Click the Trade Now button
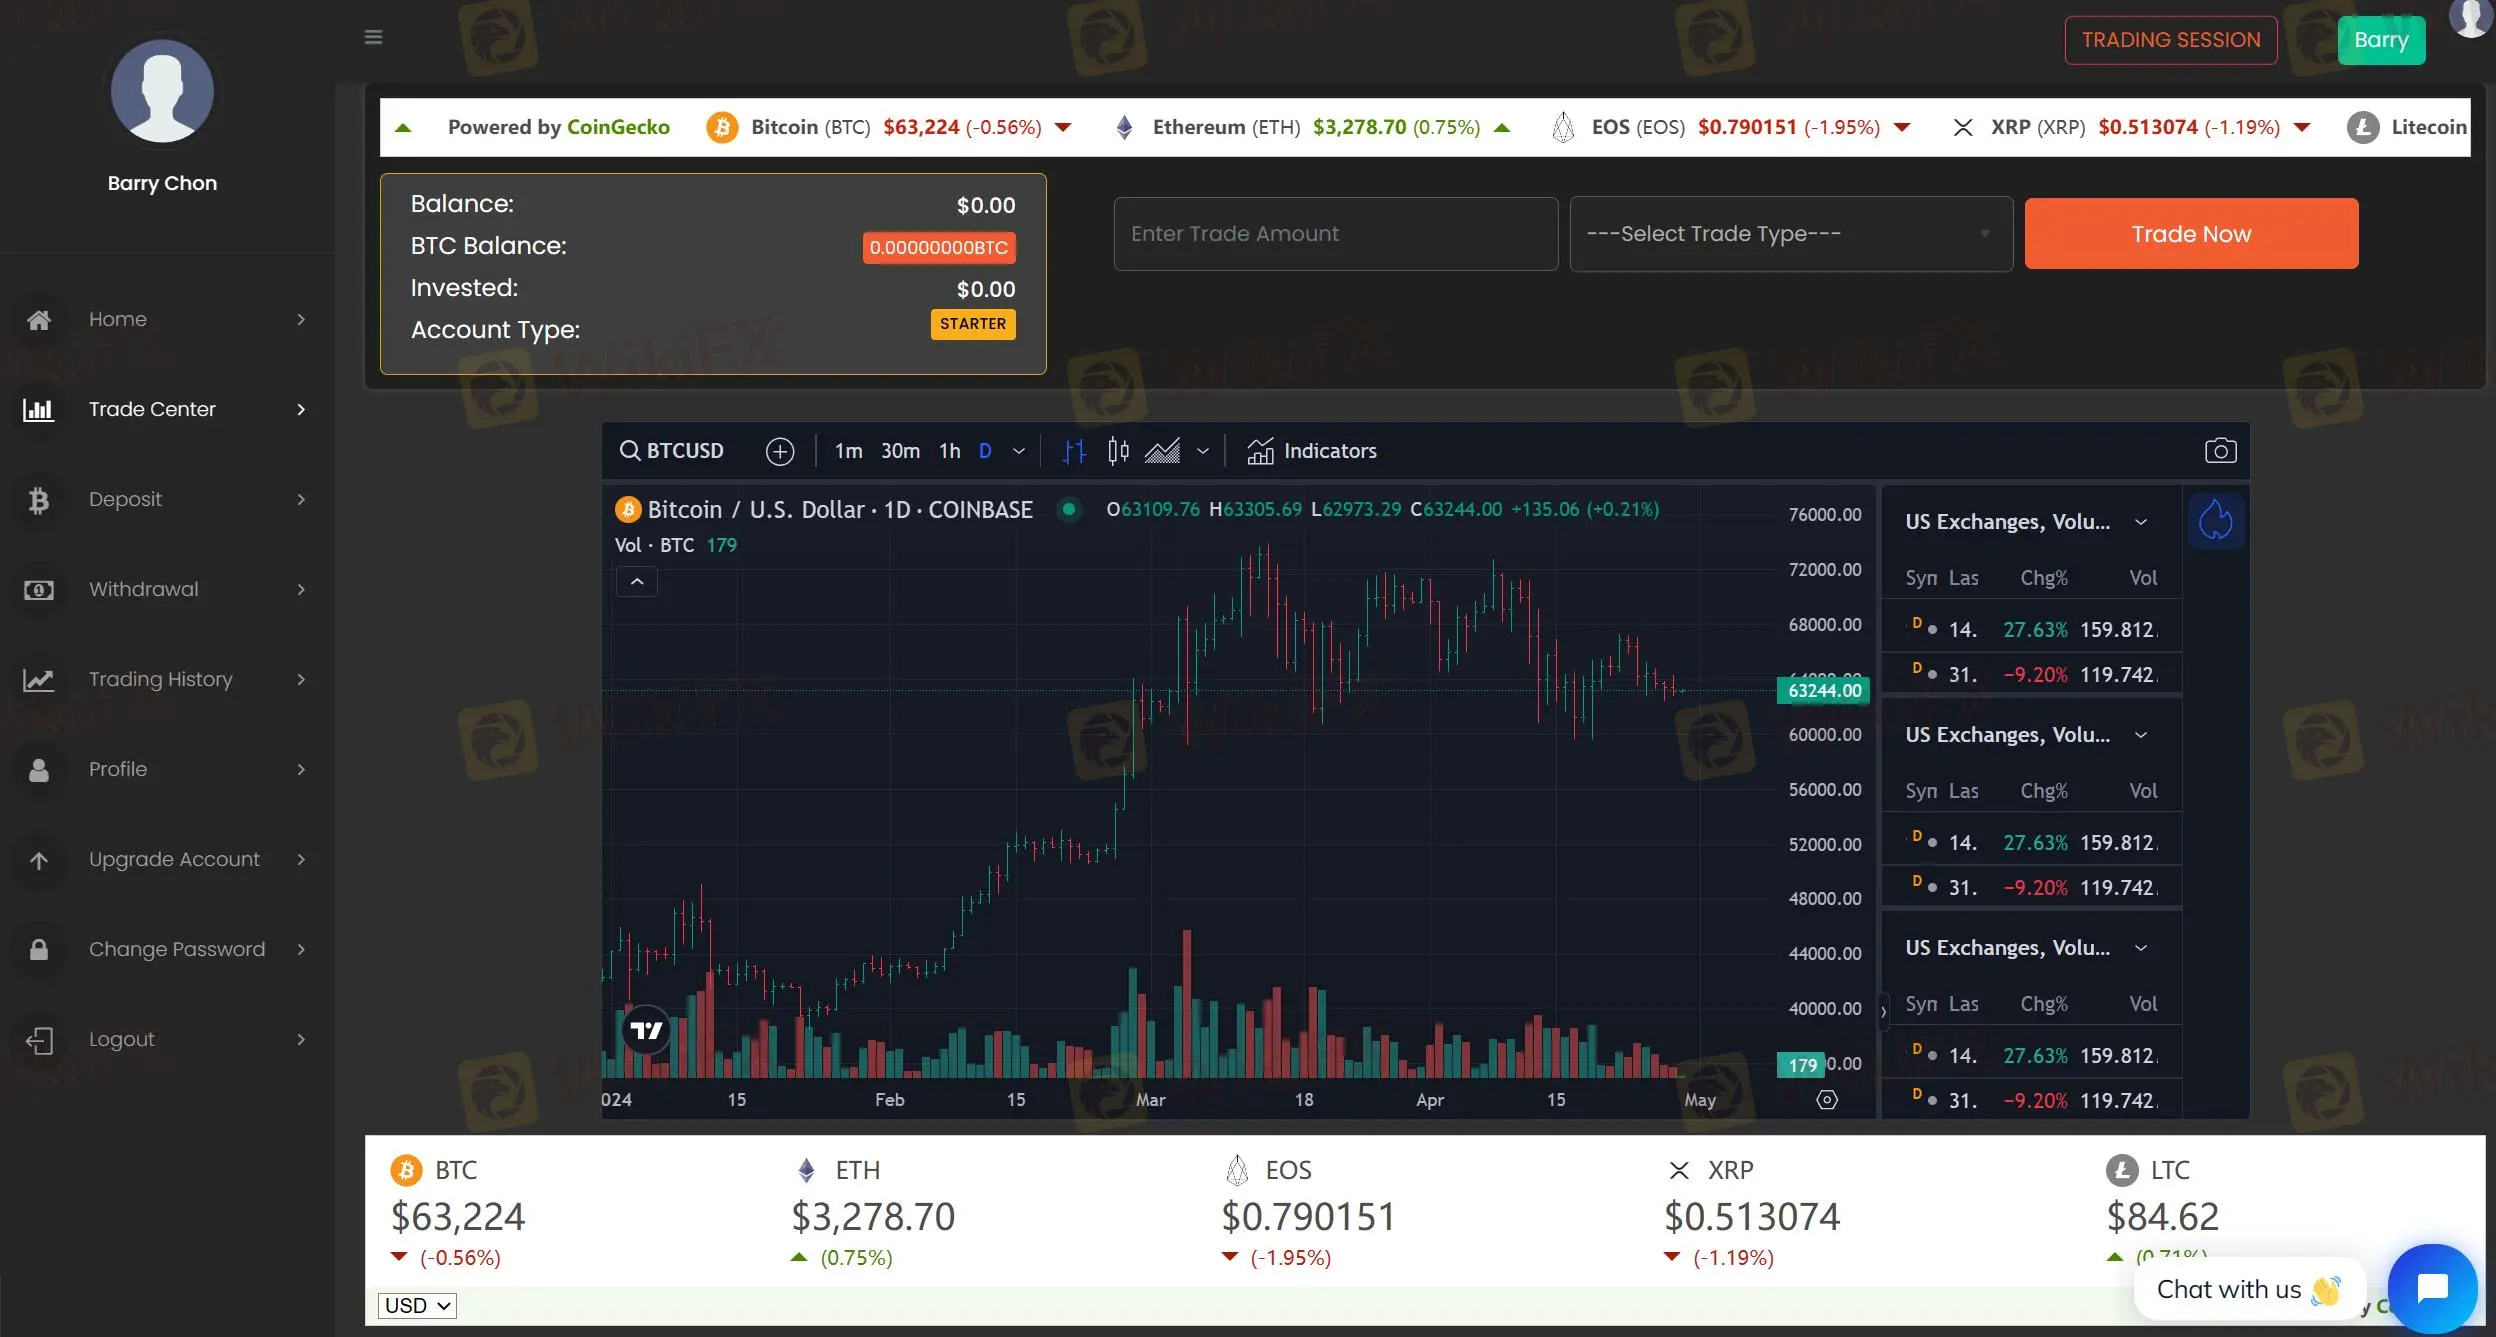This screenshot has width=2496, height=1337. pyautogui.click(x=2190, y=234)
